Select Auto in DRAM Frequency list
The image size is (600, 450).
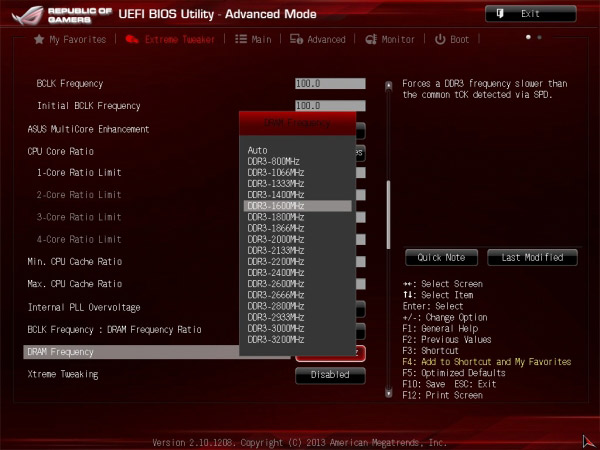[297, 150]
